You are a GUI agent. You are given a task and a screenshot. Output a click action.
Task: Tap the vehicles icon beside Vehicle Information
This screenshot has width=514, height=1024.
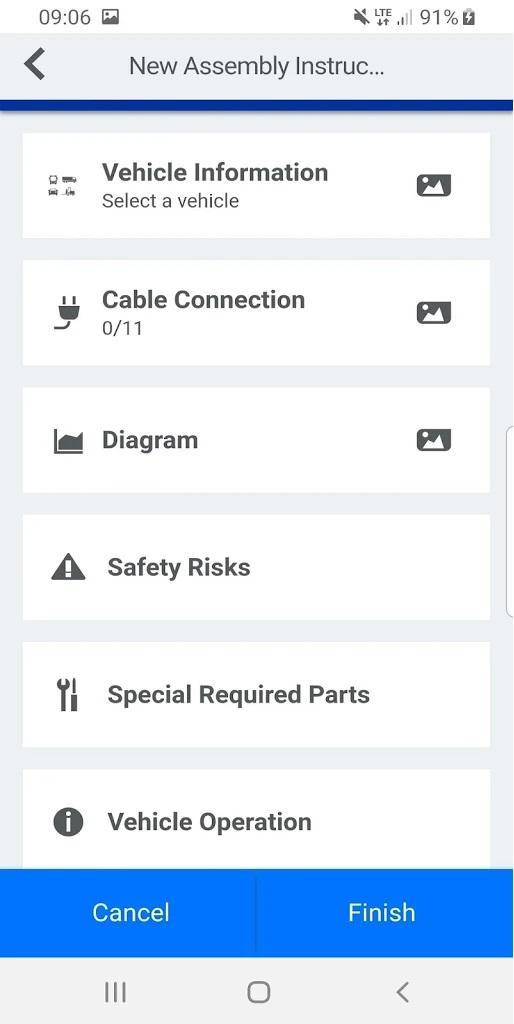[x=62, y=185]
